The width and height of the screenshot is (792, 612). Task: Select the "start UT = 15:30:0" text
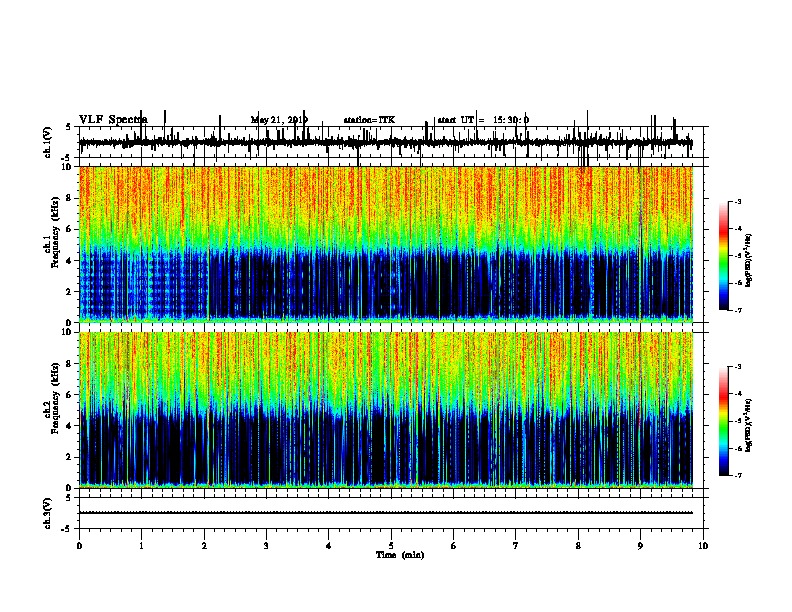coord(483,120)
